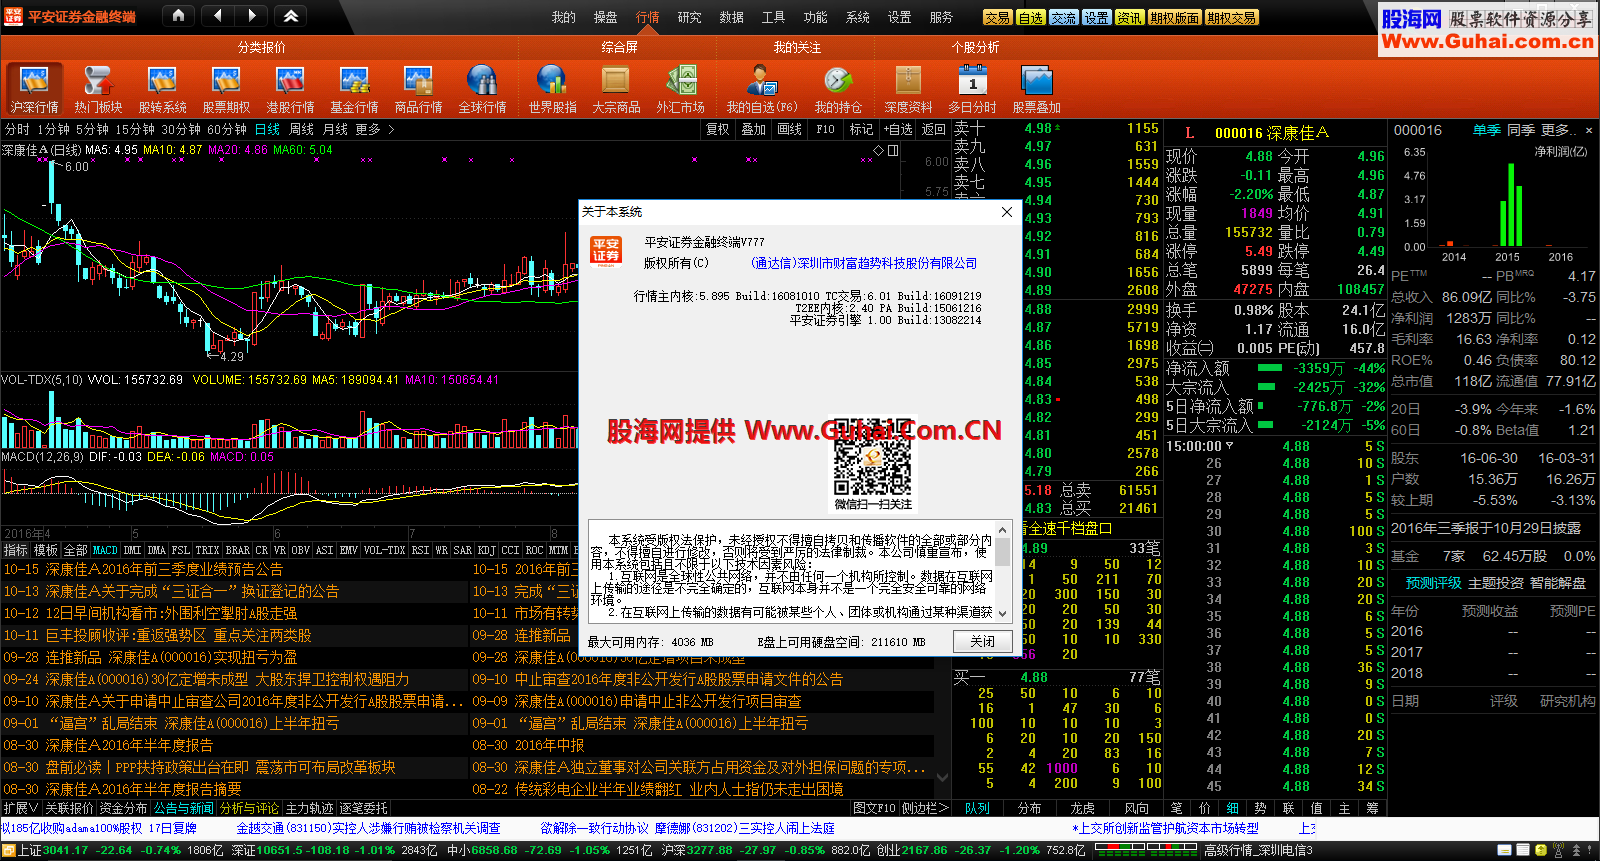Open 世界股指 world indices icon
This screenshot has width=1600, height=861.
click(x=552, y=89)
